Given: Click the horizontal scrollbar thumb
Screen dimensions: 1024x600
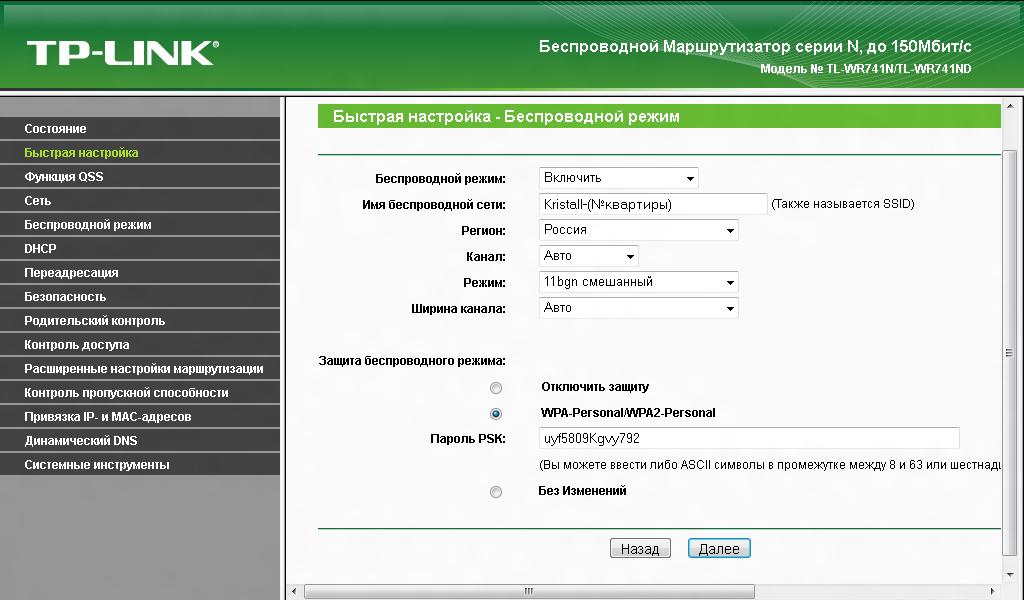Looking at the screenshot, I should coord(527,591).
